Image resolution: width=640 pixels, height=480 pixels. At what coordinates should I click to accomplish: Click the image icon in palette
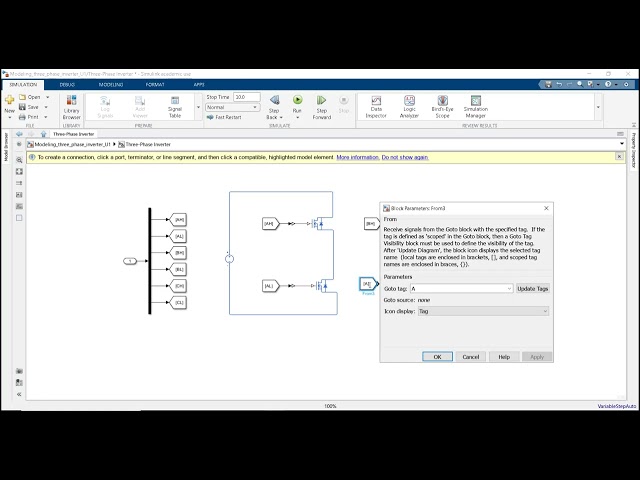[x=19, y=206]
